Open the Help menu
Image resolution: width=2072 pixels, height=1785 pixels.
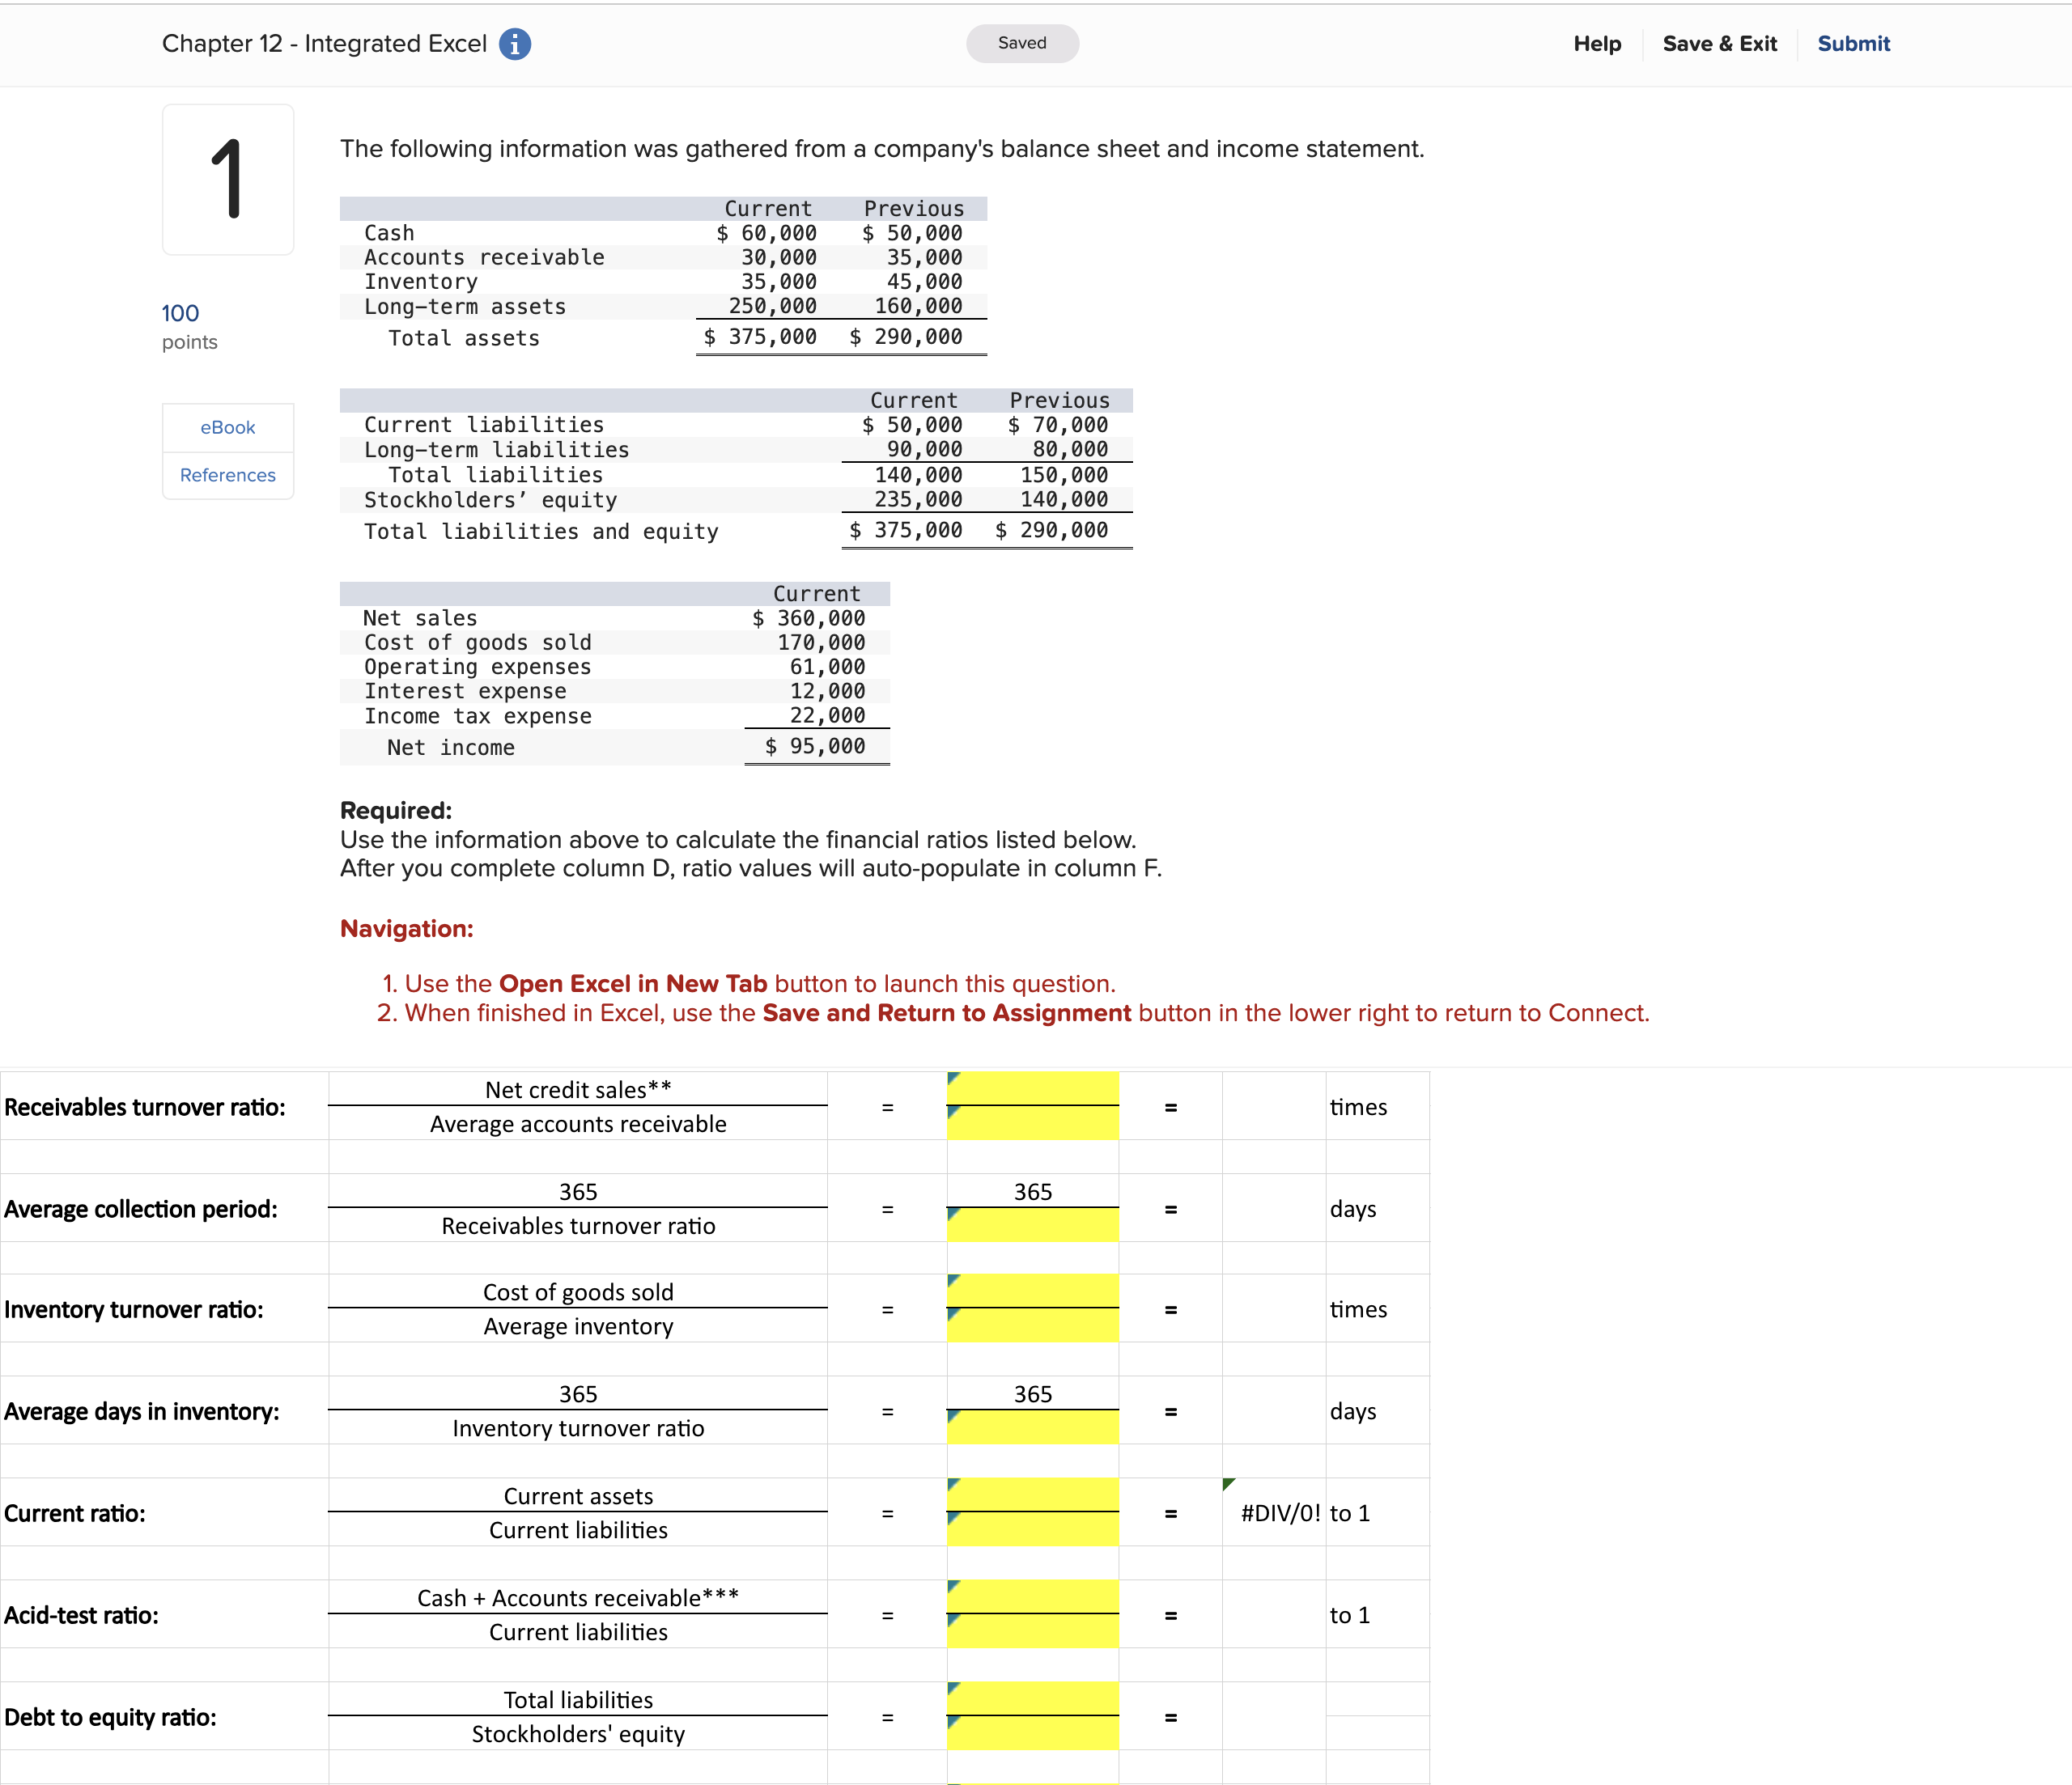tap(1596, 44)
